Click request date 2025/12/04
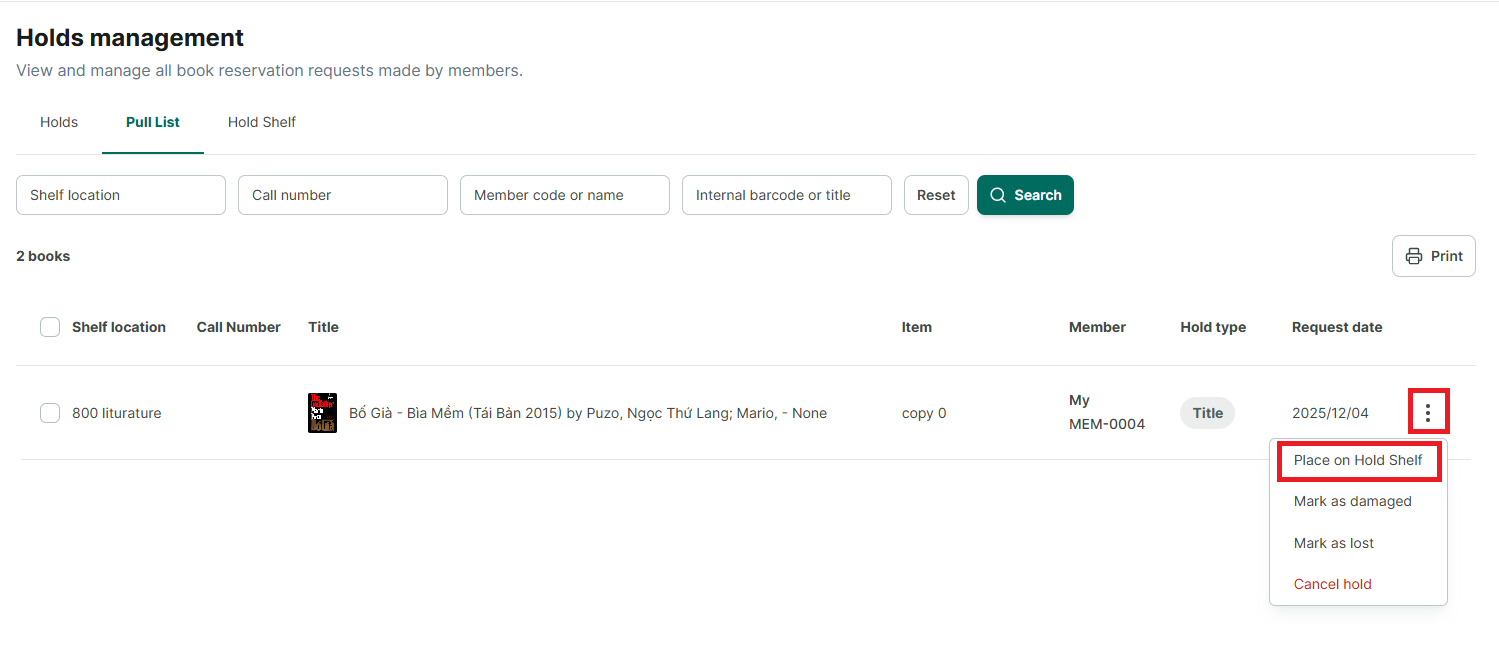This screenshot has height=656, width=1499. coord(1331,413)
